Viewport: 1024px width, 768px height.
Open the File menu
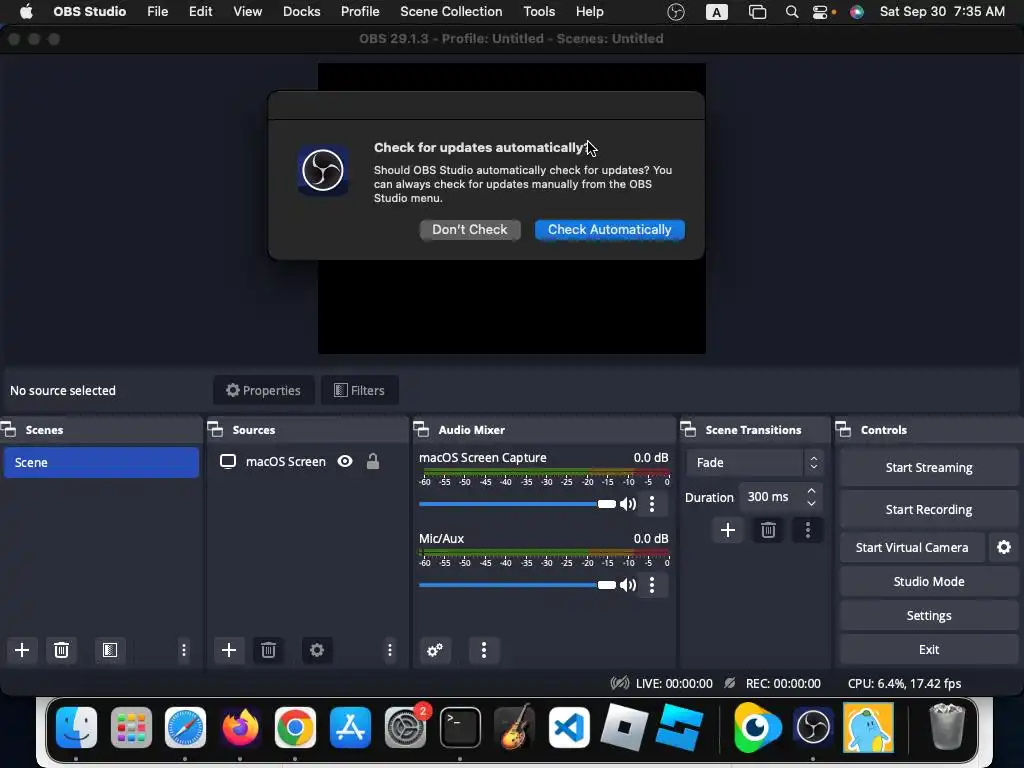[x=157, y=12]
